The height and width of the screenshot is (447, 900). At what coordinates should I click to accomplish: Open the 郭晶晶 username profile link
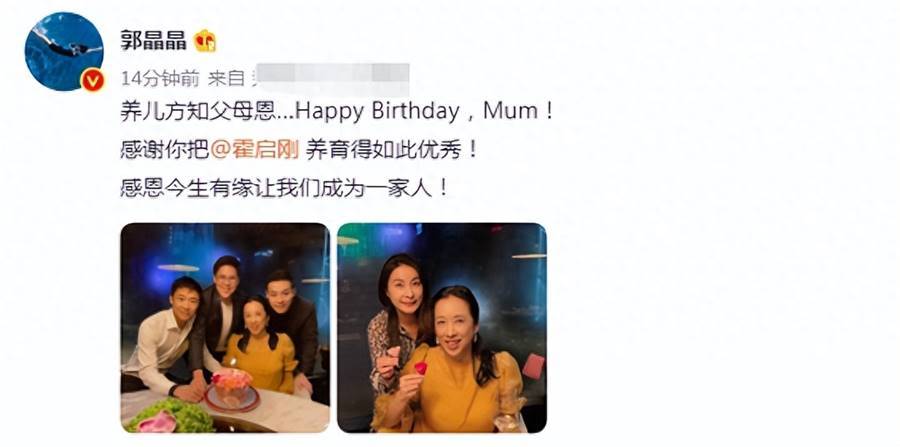153,41
